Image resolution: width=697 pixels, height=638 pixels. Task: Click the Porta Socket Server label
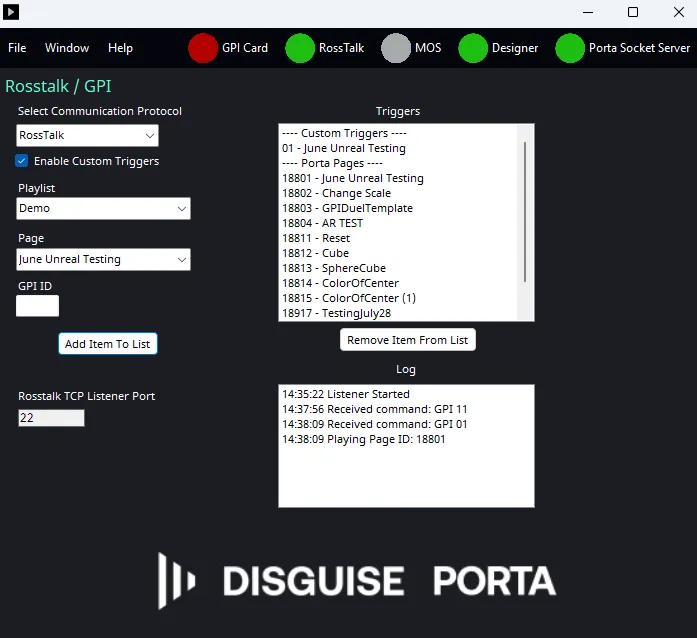(639, 48)
